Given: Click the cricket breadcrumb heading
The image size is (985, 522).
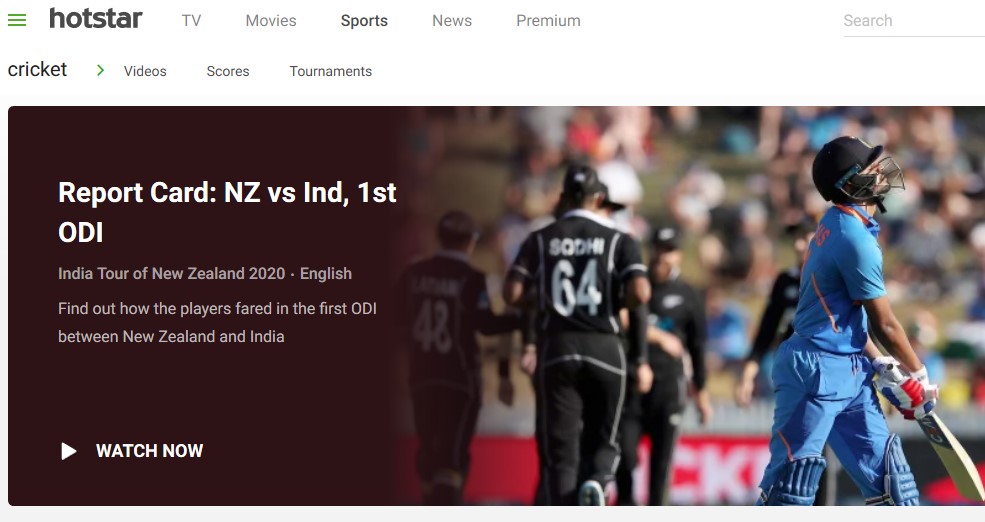Looking at the screenshot, I should (x=38, y=70).
